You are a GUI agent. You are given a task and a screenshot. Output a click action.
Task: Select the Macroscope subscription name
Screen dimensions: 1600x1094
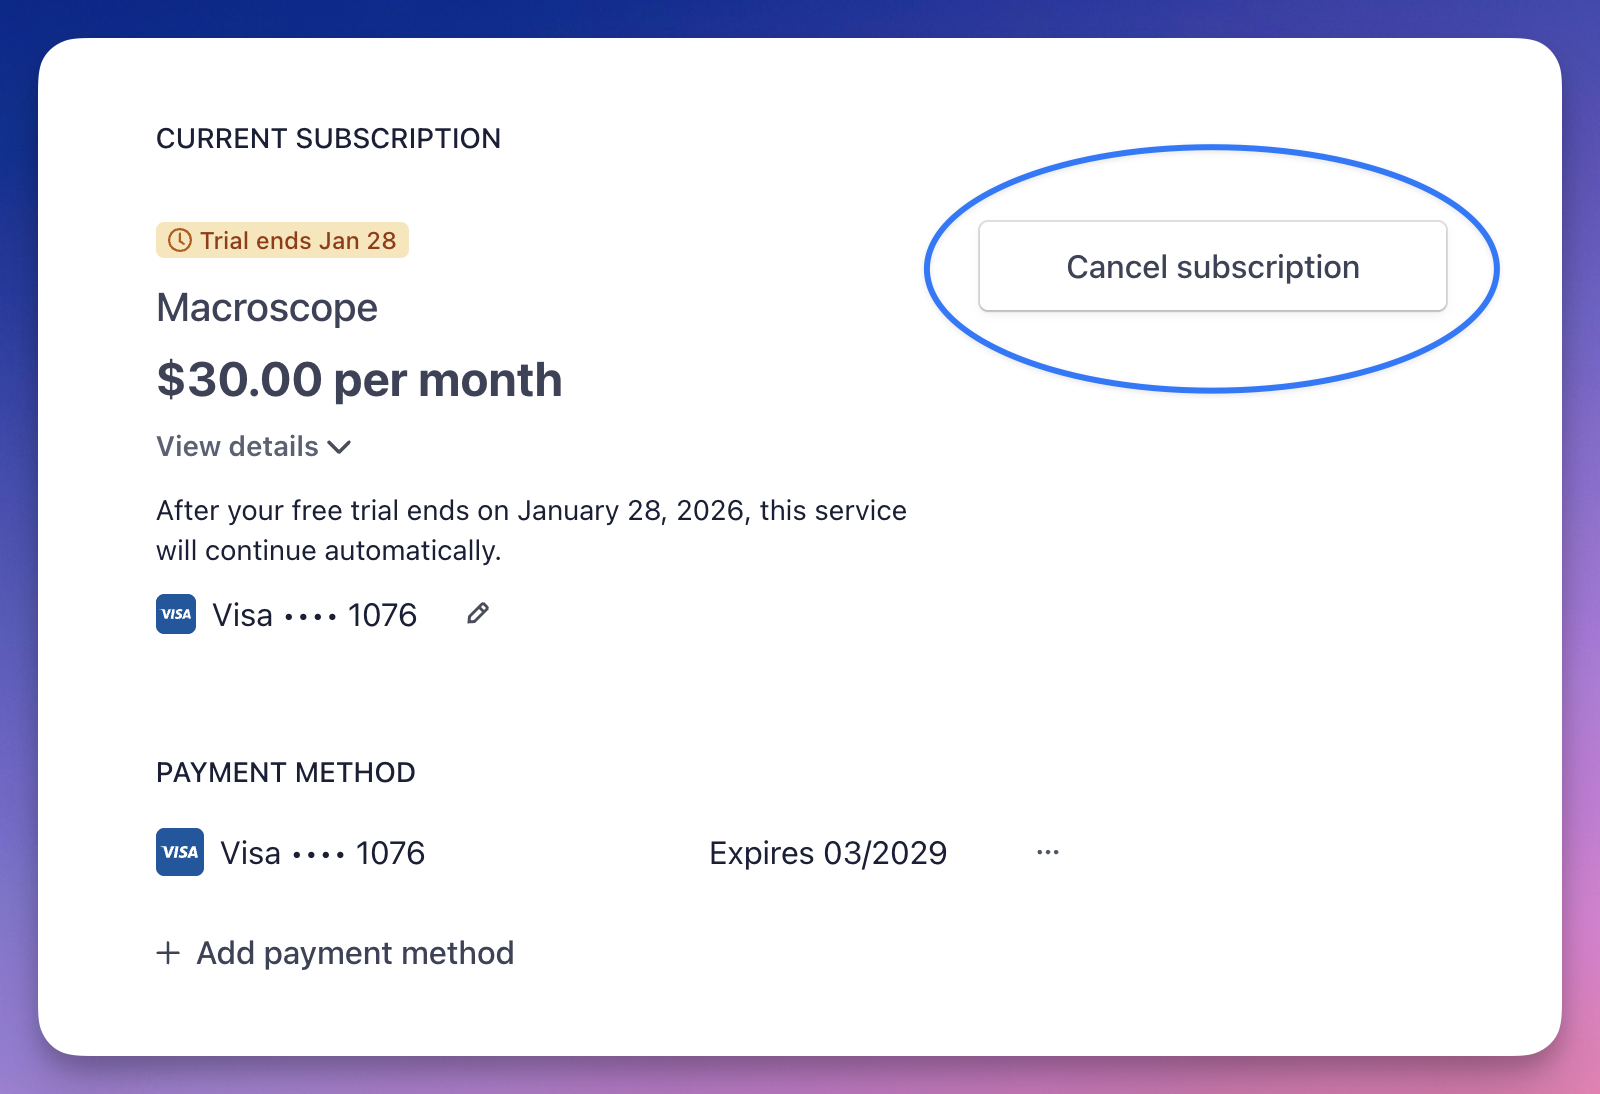coord(266,307)
